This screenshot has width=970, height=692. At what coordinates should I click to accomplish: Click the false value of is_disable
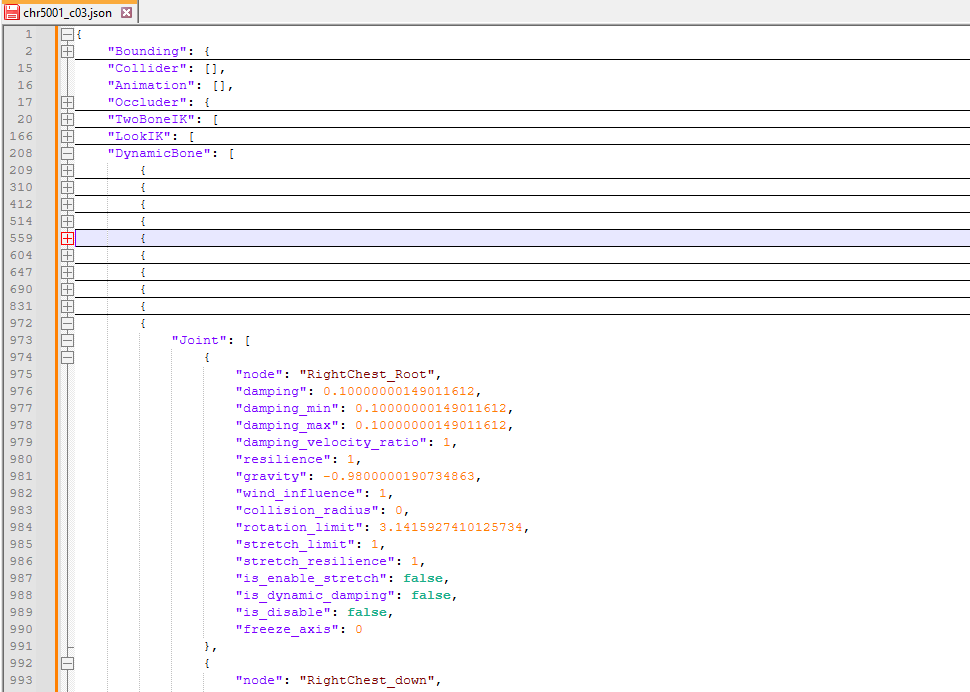pyautogui.click(x=367, y=612)
